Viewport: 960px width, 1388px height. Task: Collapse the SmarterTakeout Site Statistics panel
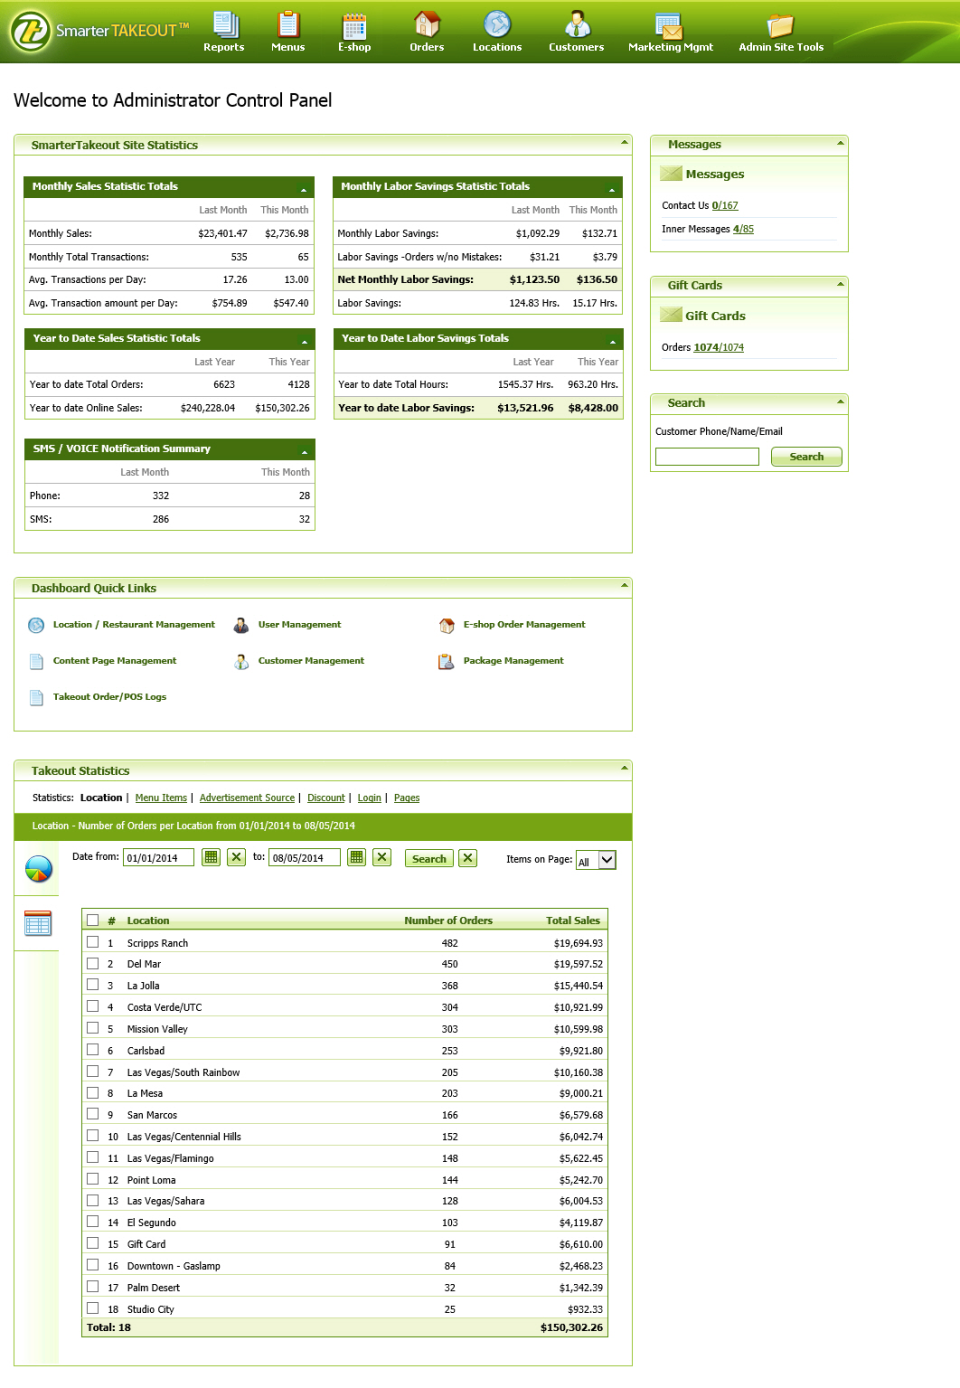[x=624, y=143]
